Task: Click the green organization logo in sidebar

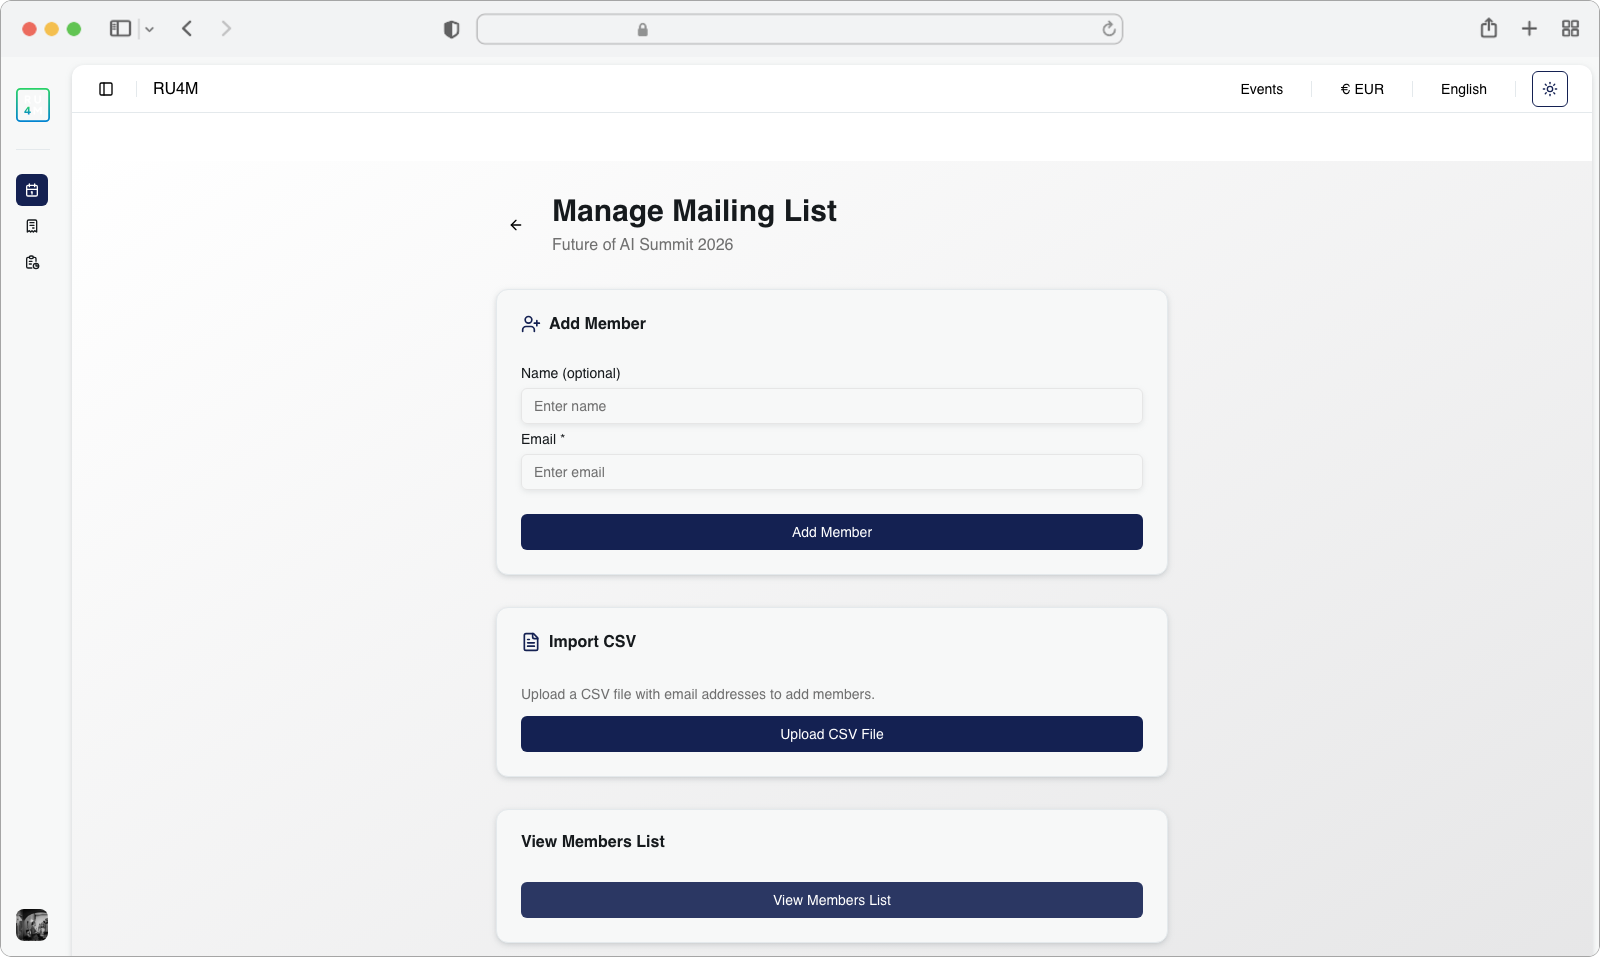Action: coord(33,105)
